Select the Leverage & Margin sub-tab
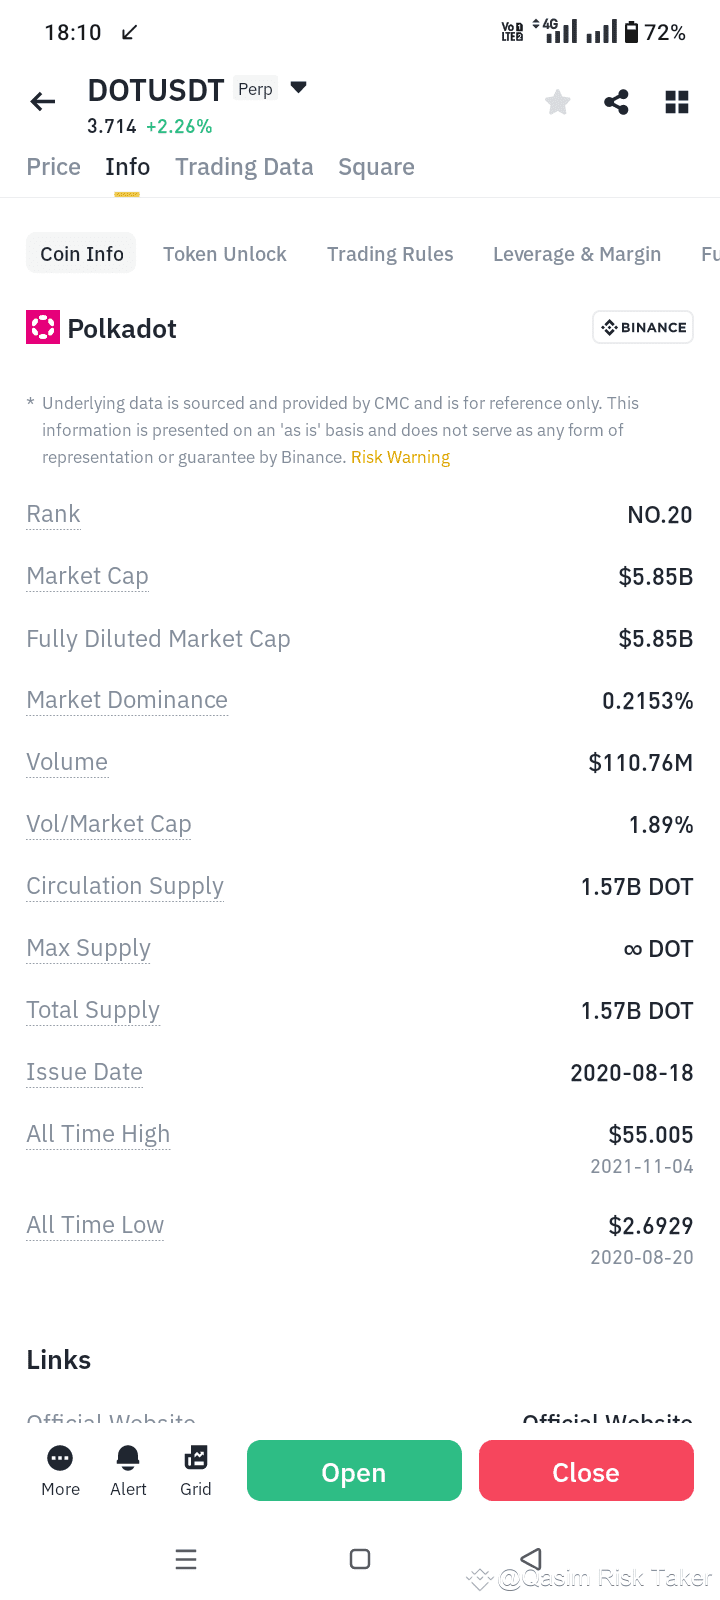The width and height of the screenshot is (720, 1600). point(577,254)
